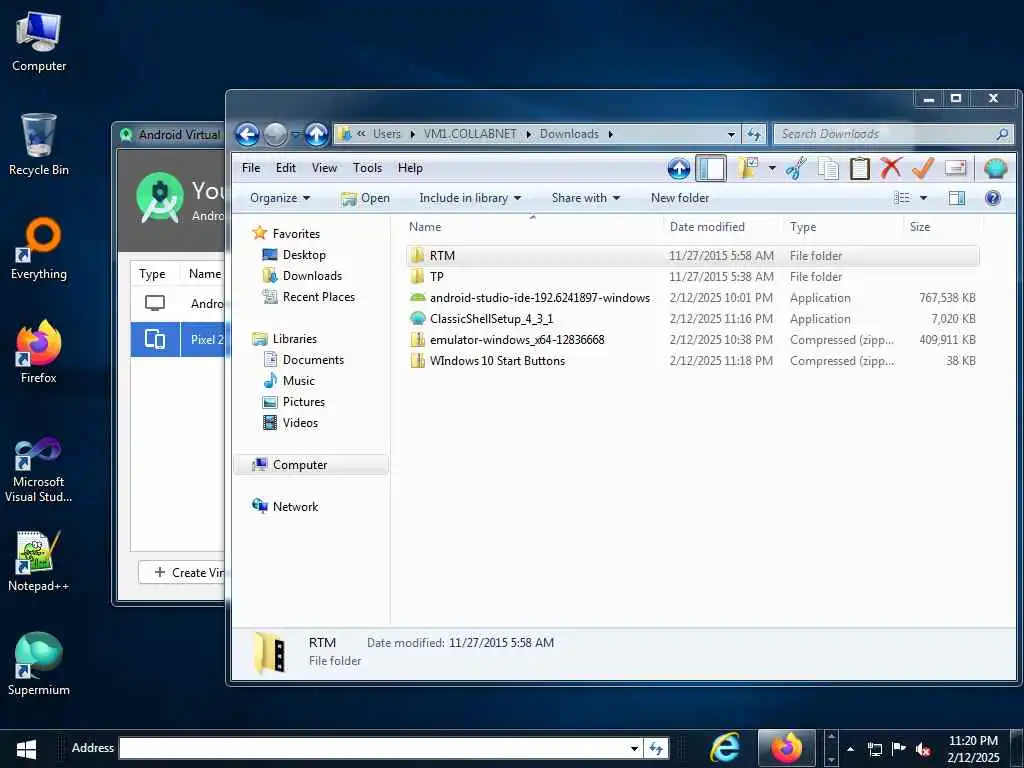Select emulator-windows_x64-12836668 zip file

pyautogui.click(x=692, y=340)
